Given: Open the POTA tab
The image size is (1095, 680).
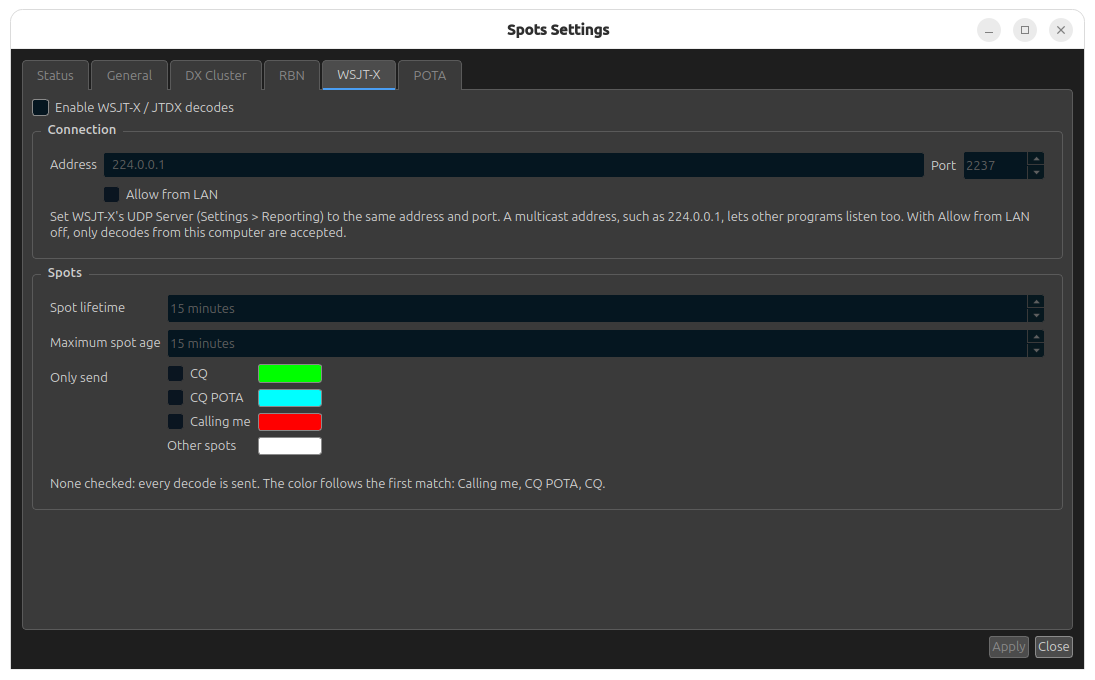Looking at the screenshot, I should [429, 75].
